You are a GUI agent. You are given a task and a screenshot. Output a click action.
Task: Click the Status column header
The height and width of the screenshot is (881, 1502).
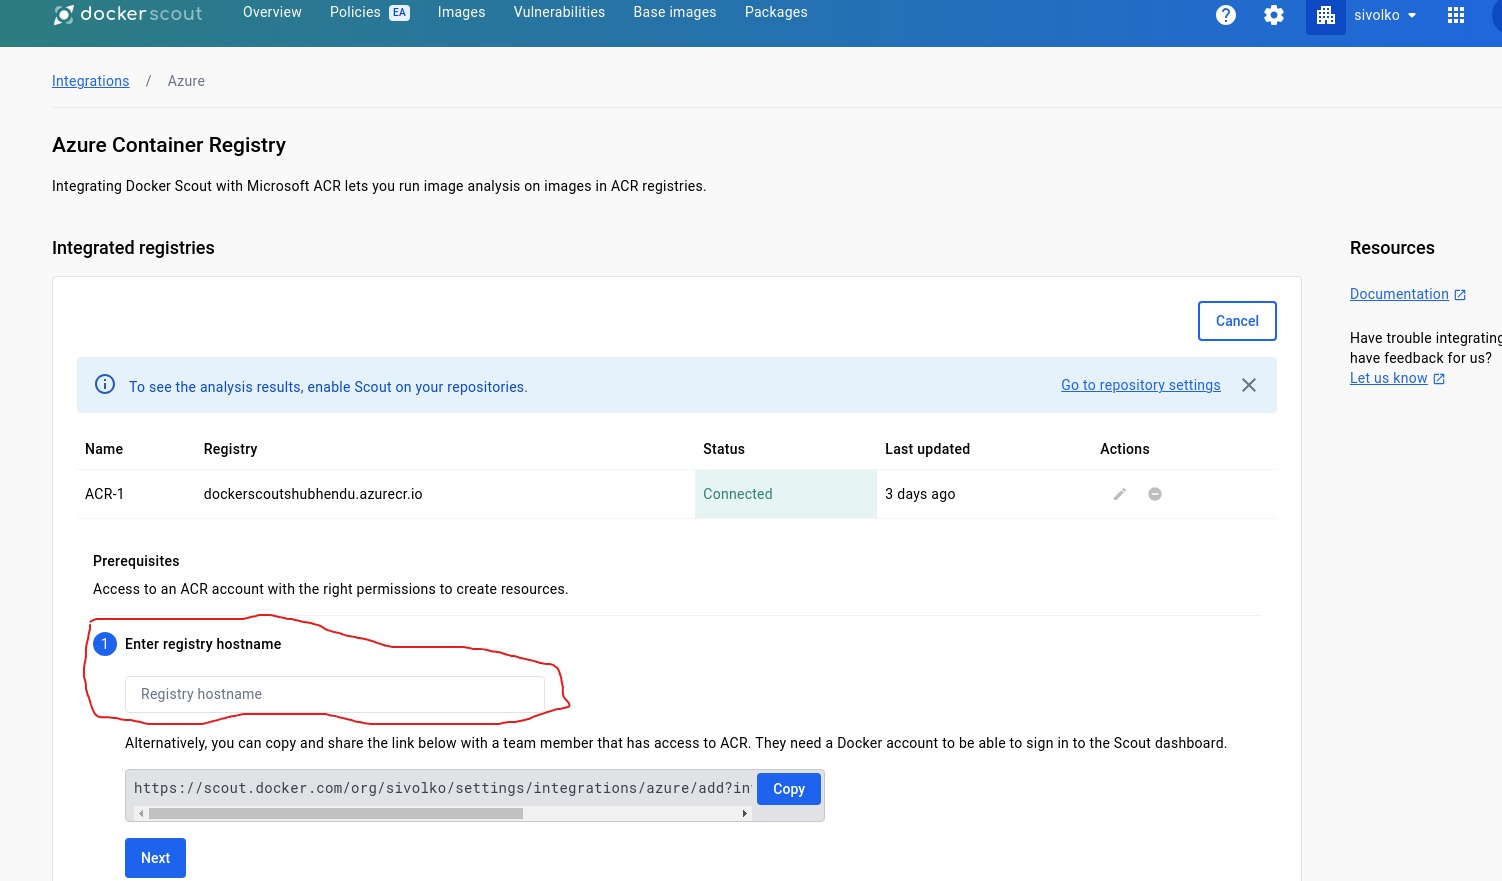click(x=724, y=449)
